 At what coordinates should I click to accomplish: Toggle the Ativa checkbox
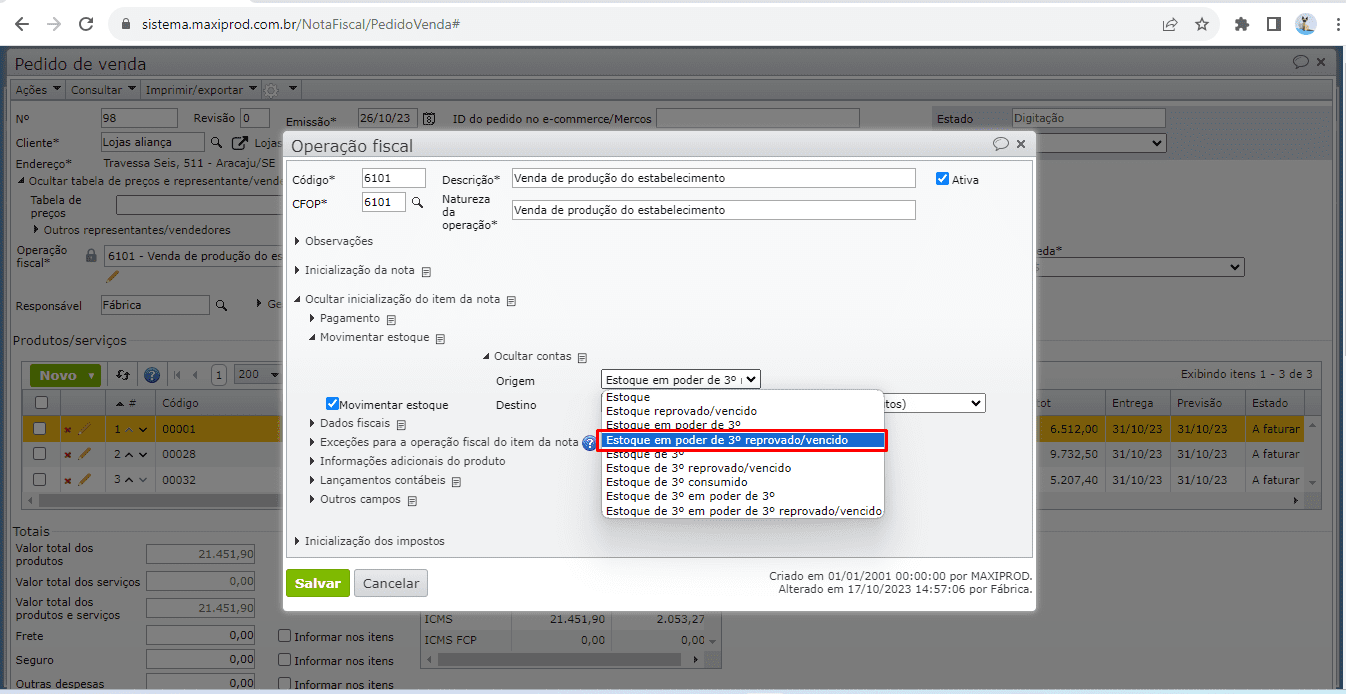pyautogui.click(x=942, y=179)
